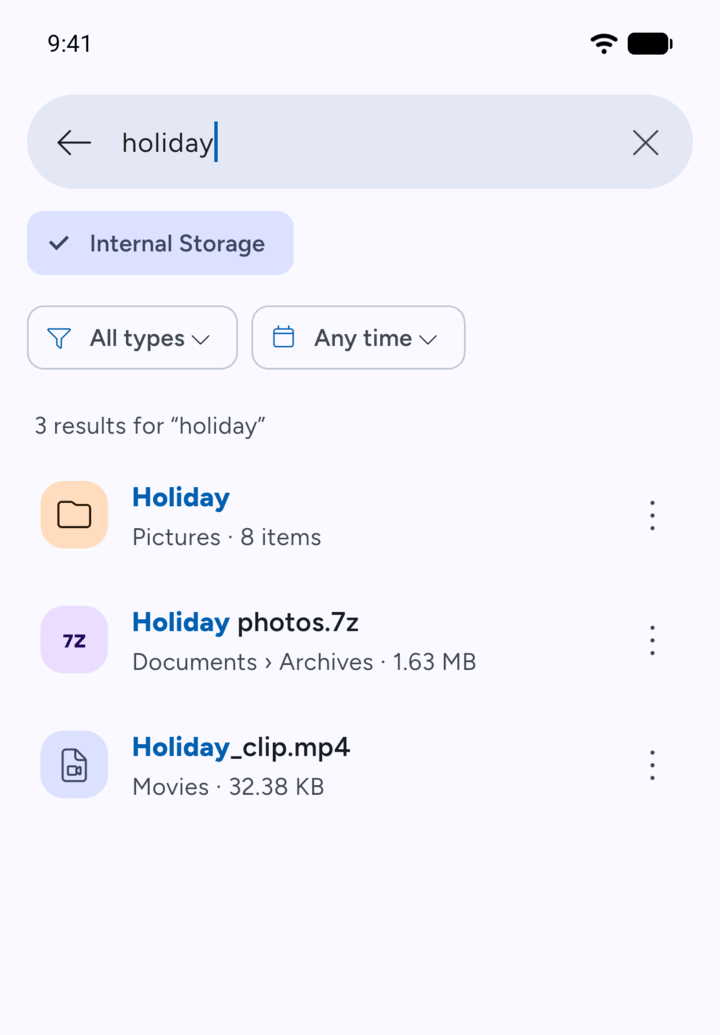Tap the back arrow in search bar
This screenshot has height=1035, width=720.
[x=74, y=143]
